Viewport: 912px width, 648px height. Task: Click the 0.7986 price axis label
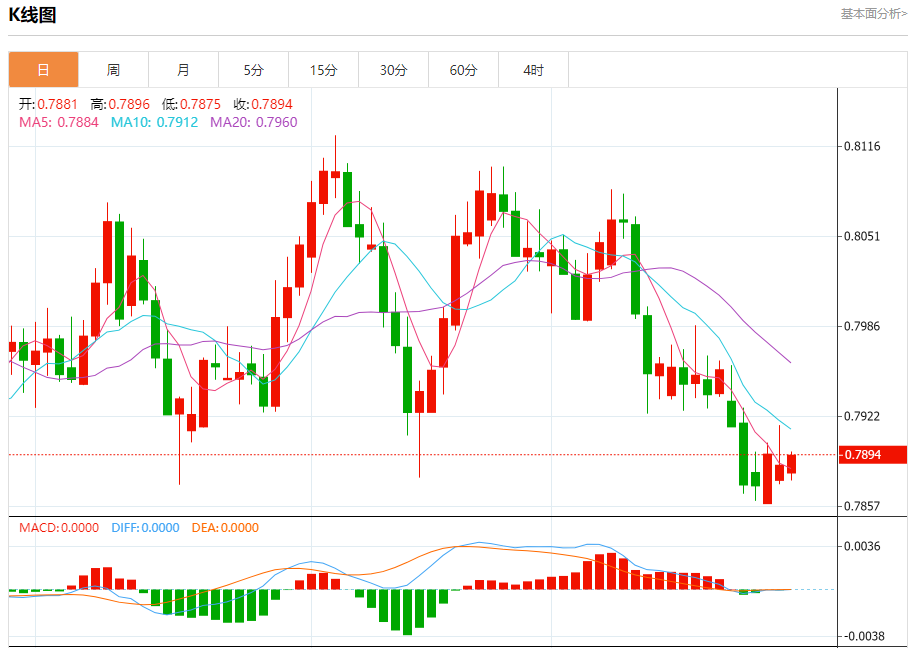[862, 326]
